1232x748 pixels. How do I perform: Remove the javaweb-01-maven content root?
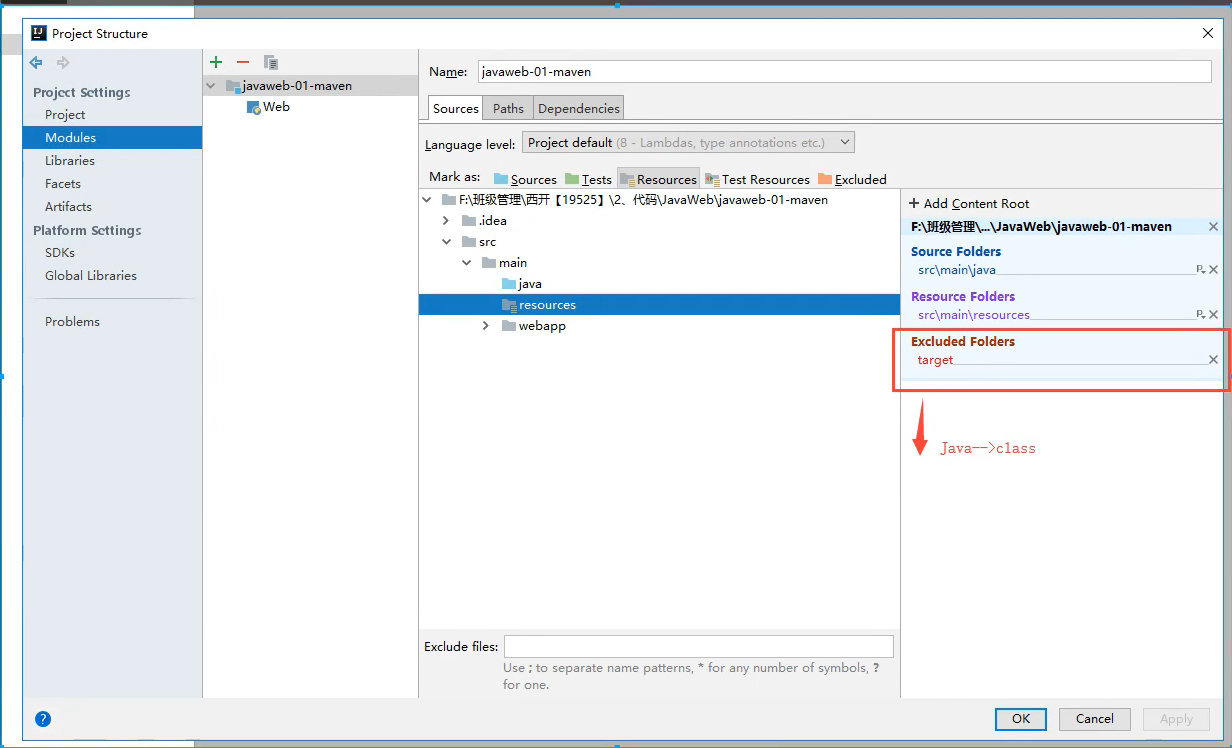(x=1214, y=227)
